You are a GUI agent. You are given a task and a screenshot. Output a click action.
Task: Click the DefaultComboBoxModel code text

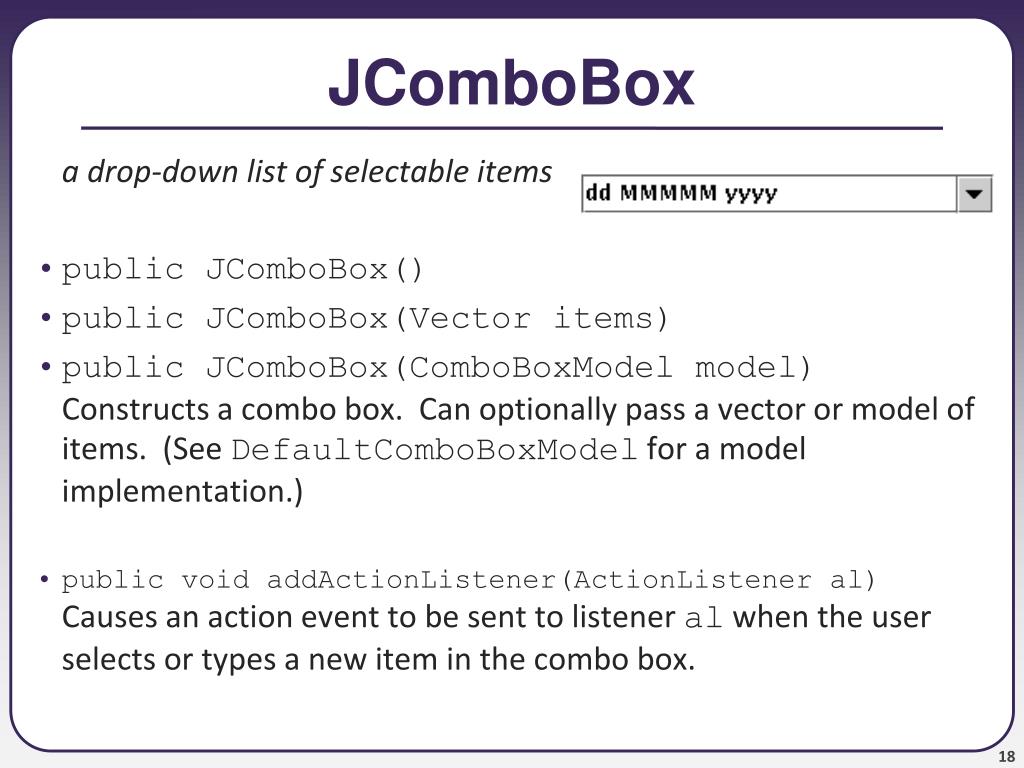[434, 450]
